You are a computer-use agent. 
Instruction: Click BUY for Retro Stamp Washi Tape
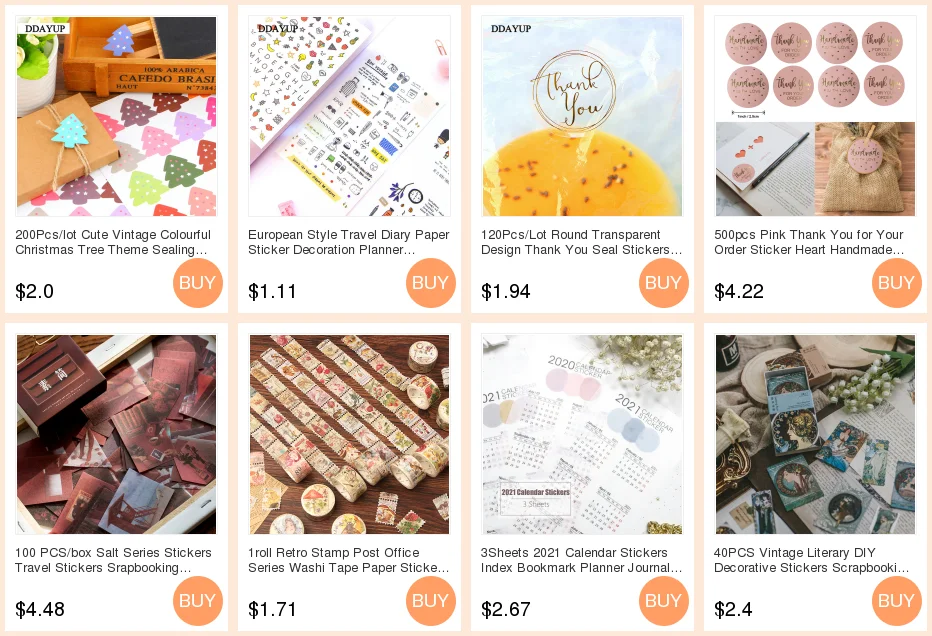click(x=431, y=601)
